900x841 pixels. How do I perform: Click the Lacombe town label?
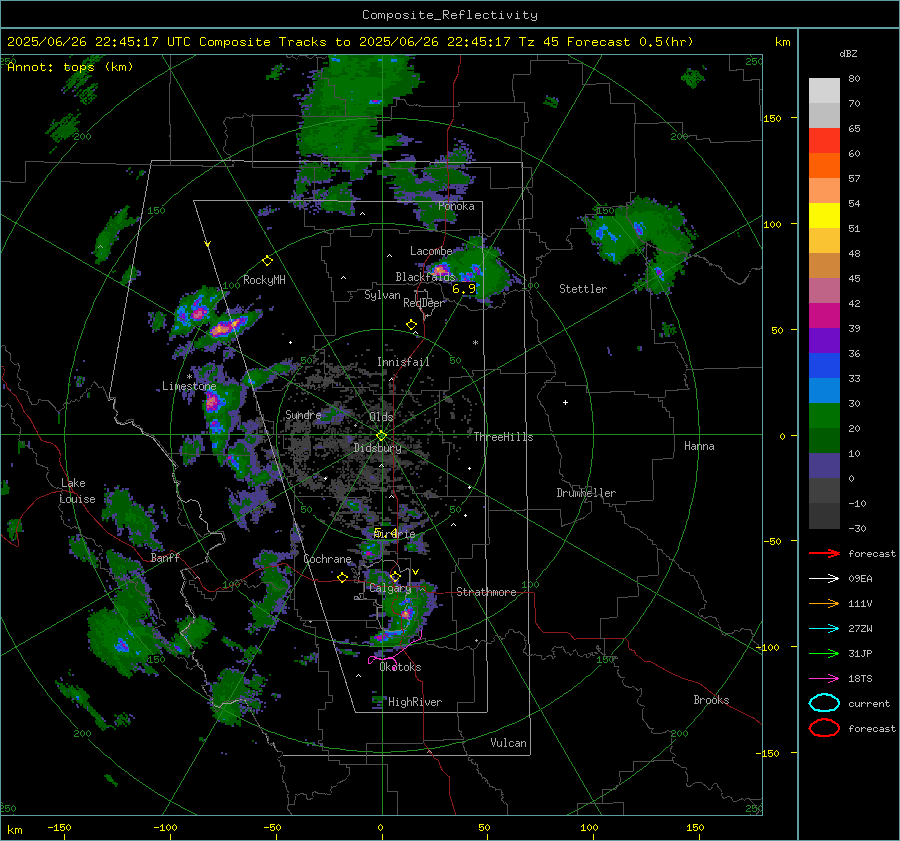click(431, 251)
